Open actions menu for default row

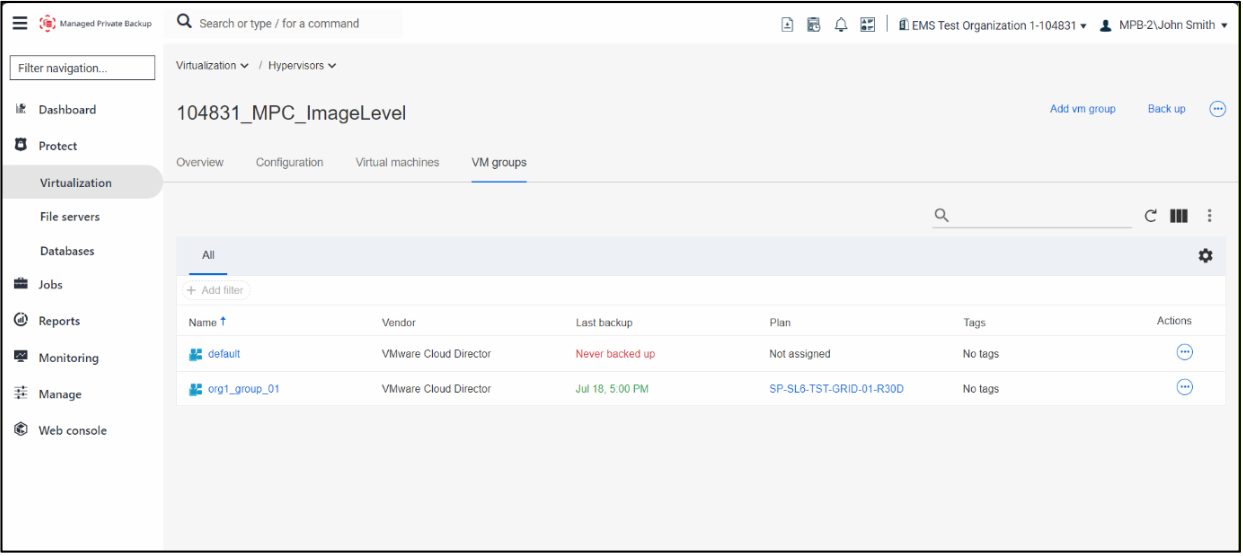click(1185, 352)
